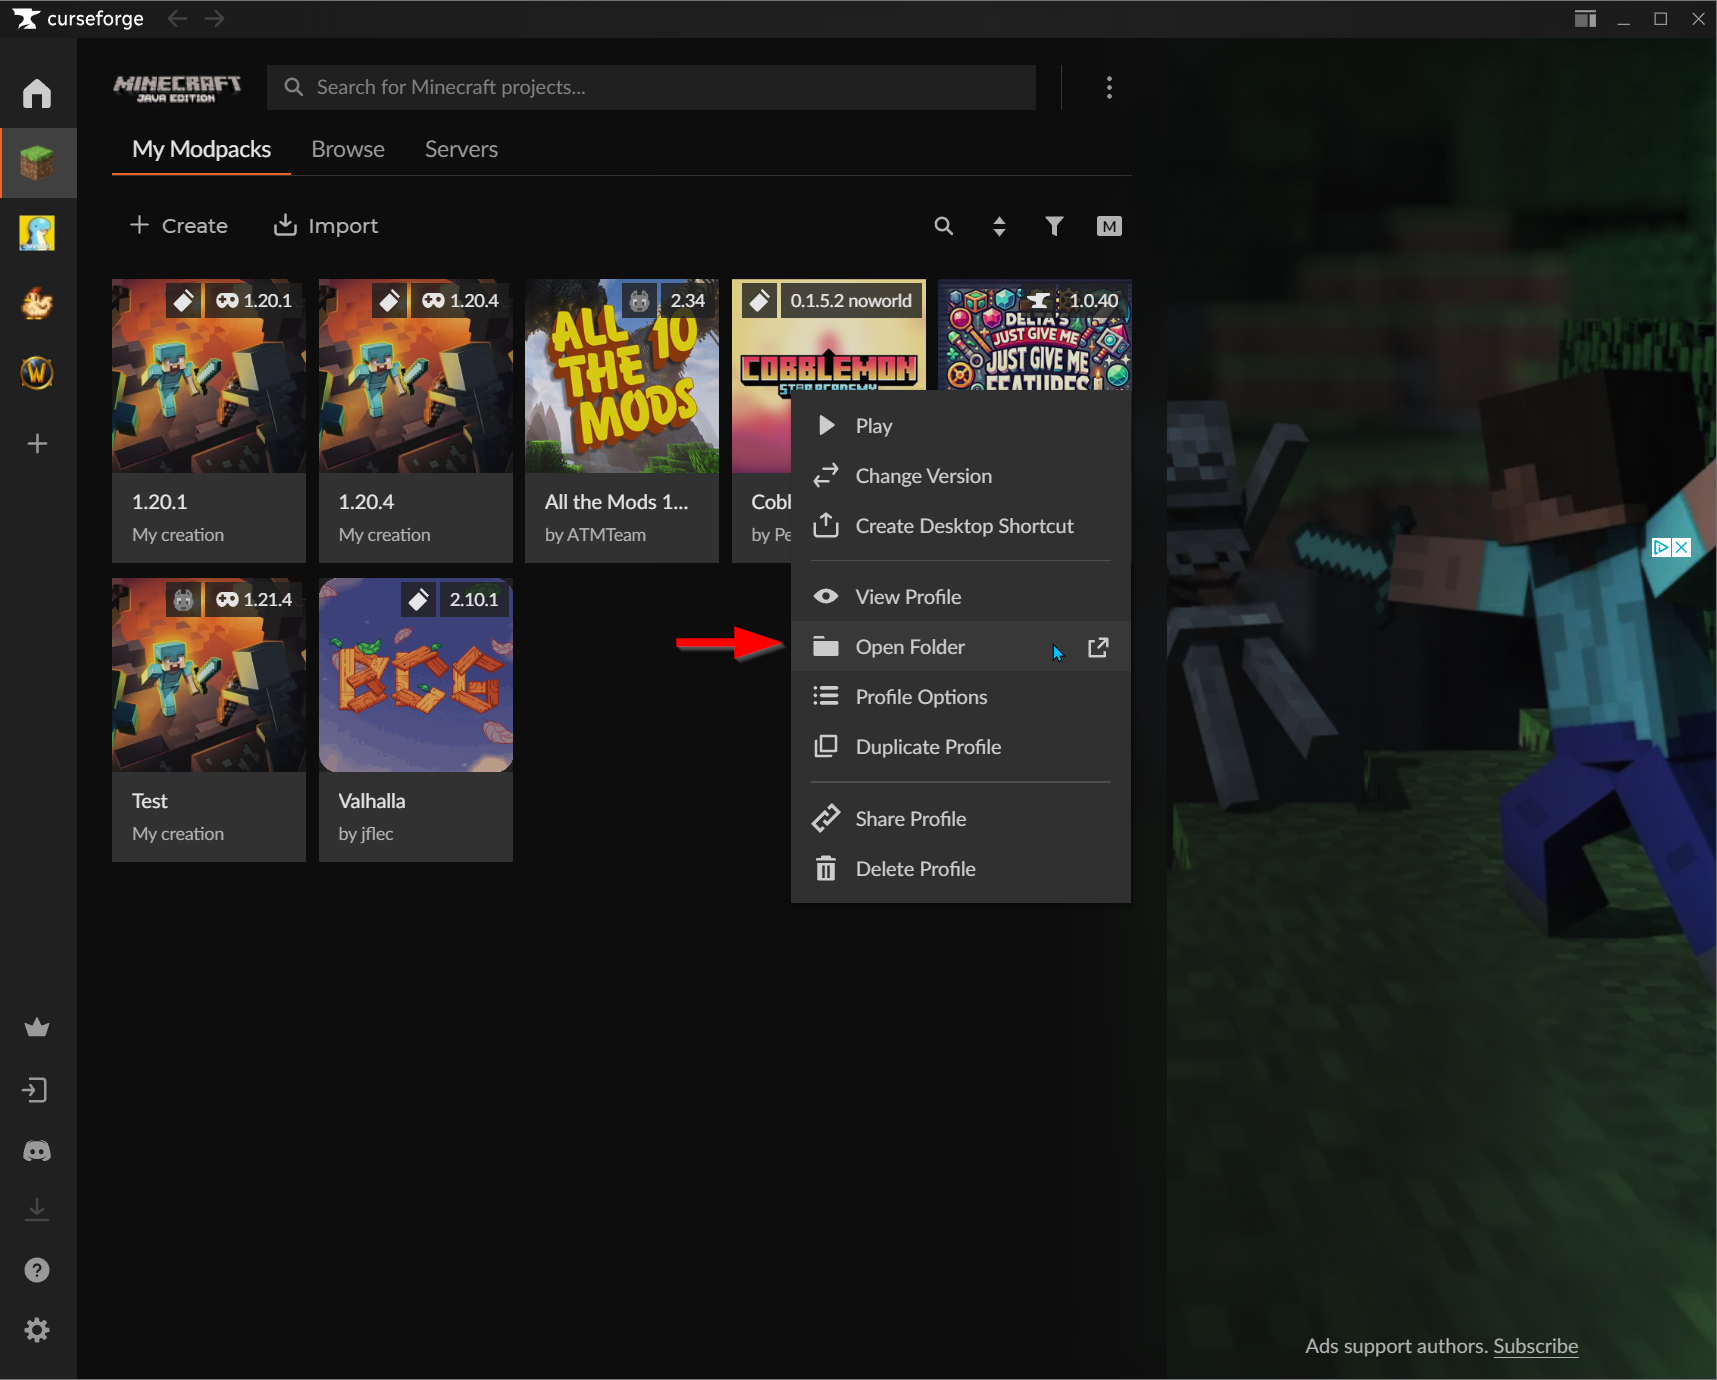Click the help question mark icon
This screenshot has height=1380, width=1717.
click(37, 1270)
